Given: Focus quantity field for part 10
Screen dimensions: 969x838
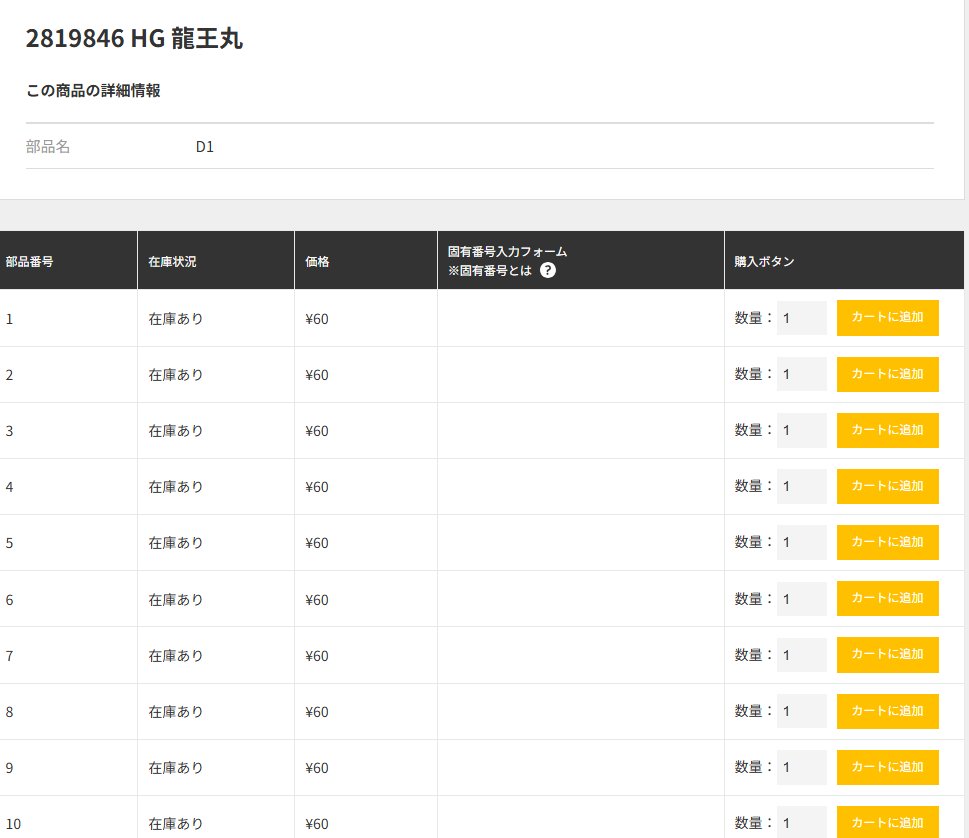Looking at the screenshot, I should (x=802, y=823).
